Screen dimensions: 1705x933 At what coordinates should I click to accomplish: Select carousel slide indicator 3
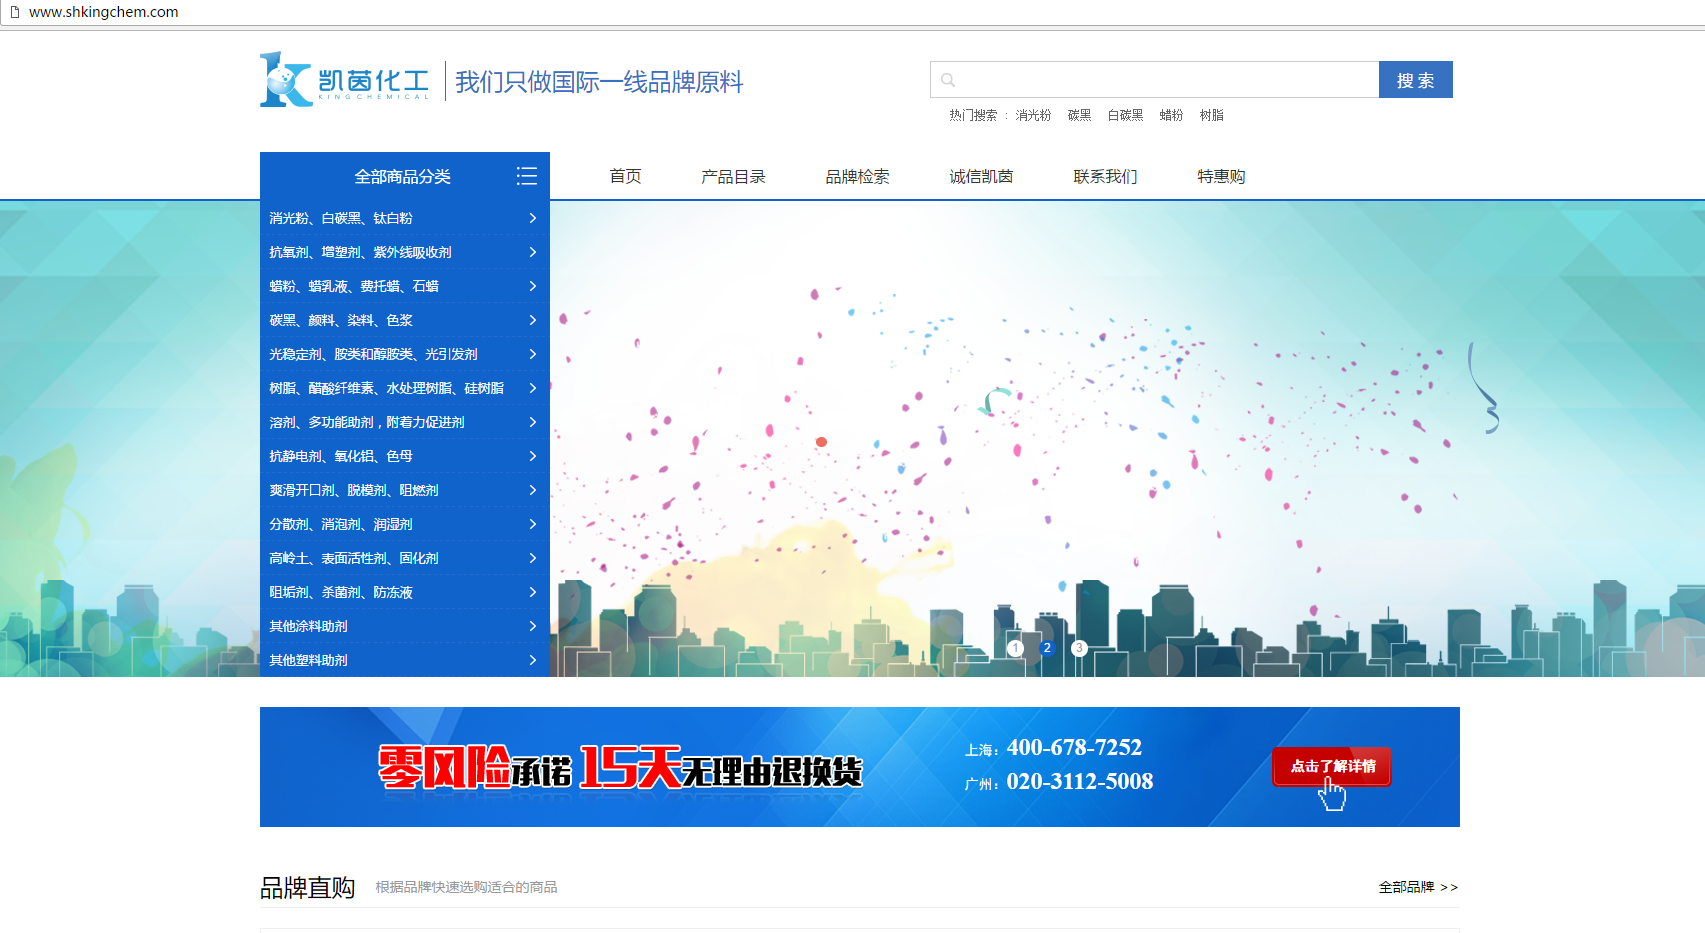[x=1079, y=648]
